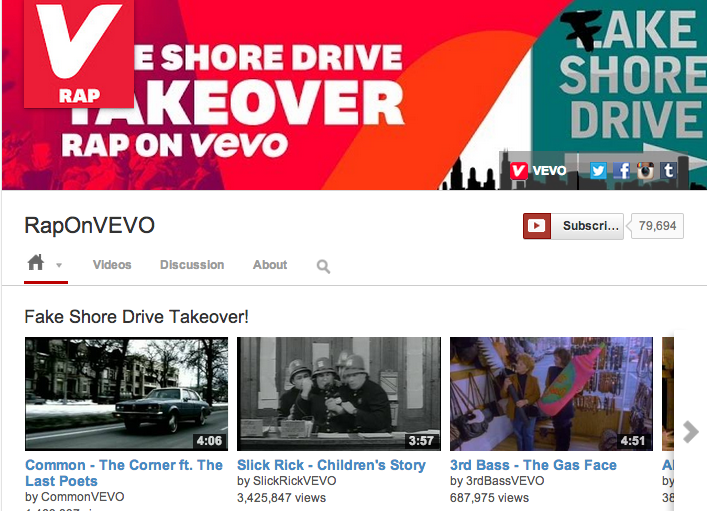Visit the SlickRickVEVO channel link

pyautogui.click(x=294, y=481)
